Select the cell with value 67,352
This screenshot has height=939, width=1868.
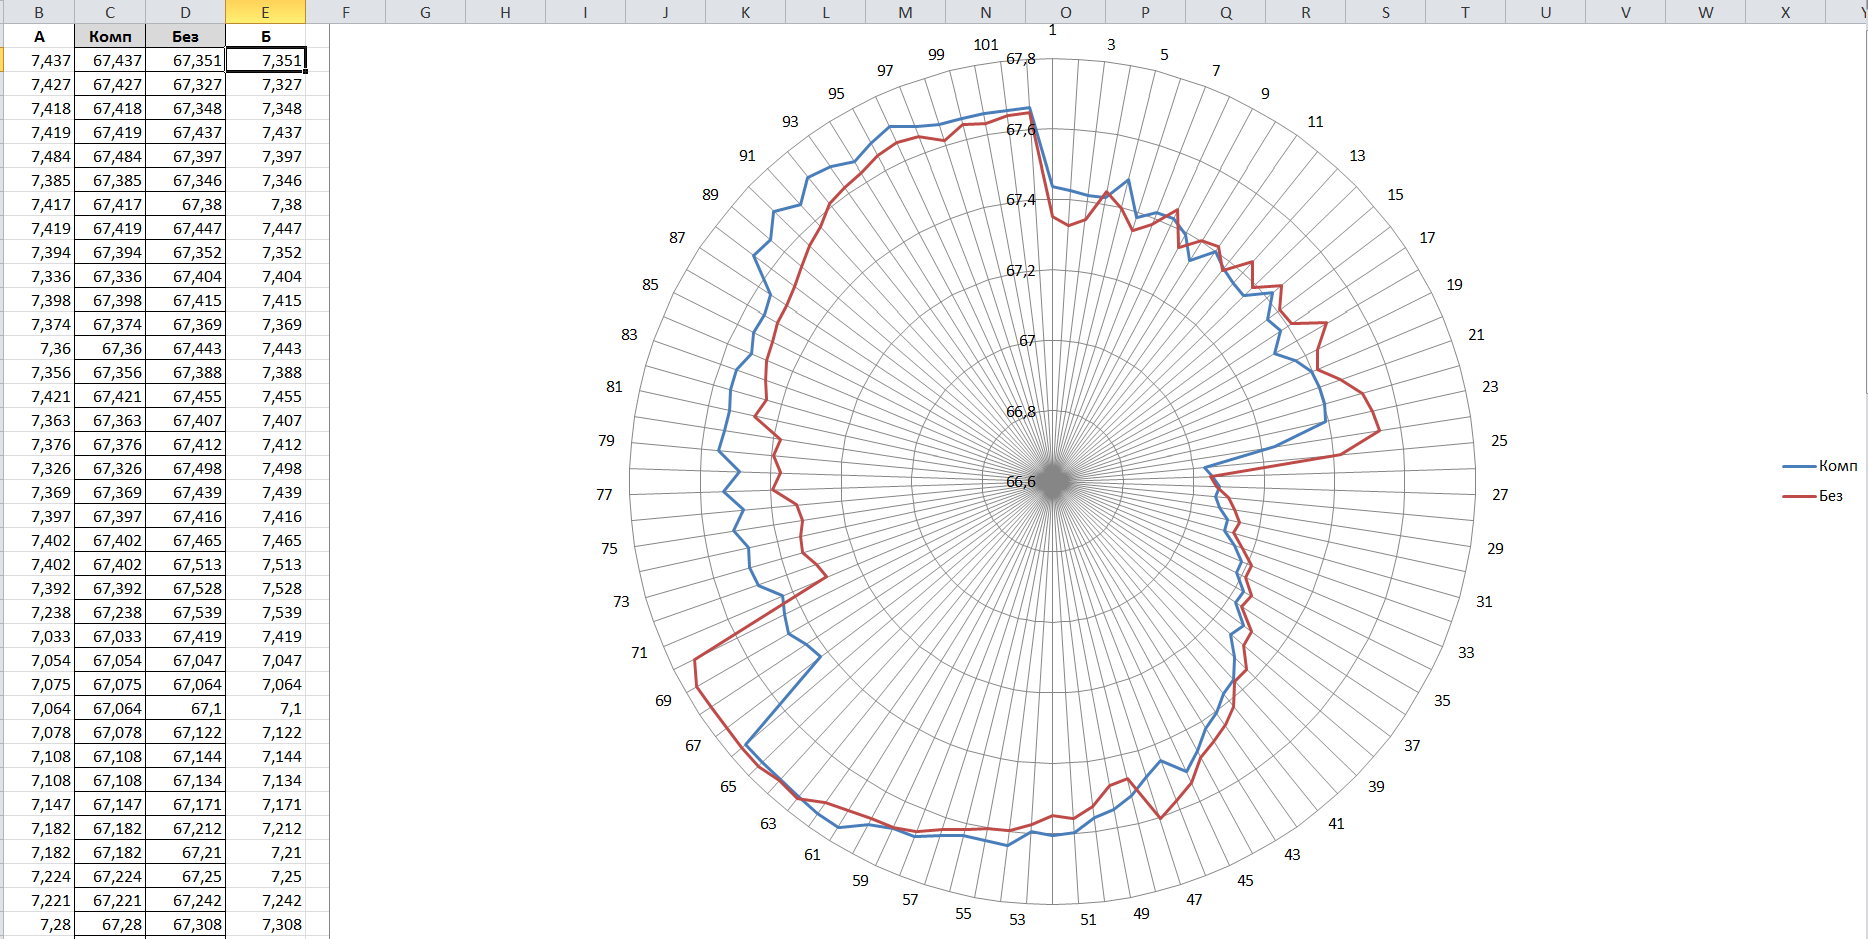pos(186,252)
